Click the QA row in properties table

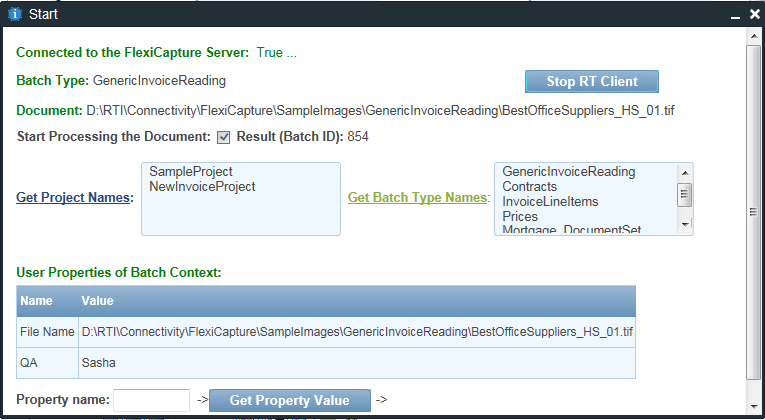325,364
